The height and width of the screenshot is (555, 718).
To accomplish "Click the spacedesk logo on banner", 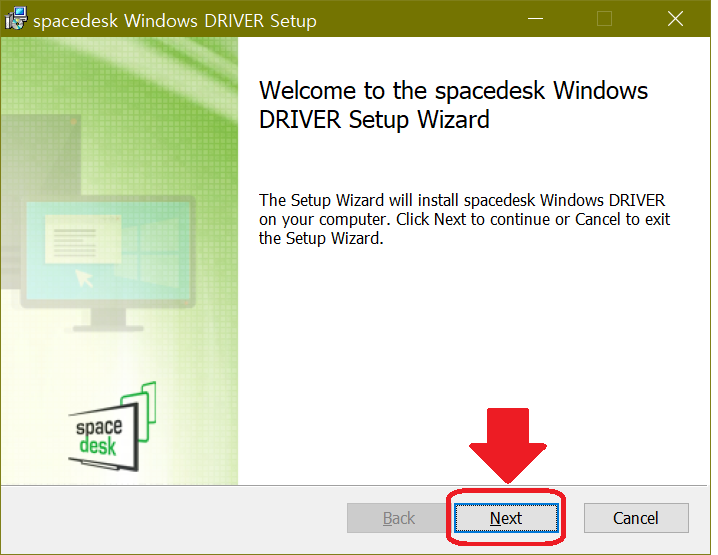I will click(x=113, y=427).
